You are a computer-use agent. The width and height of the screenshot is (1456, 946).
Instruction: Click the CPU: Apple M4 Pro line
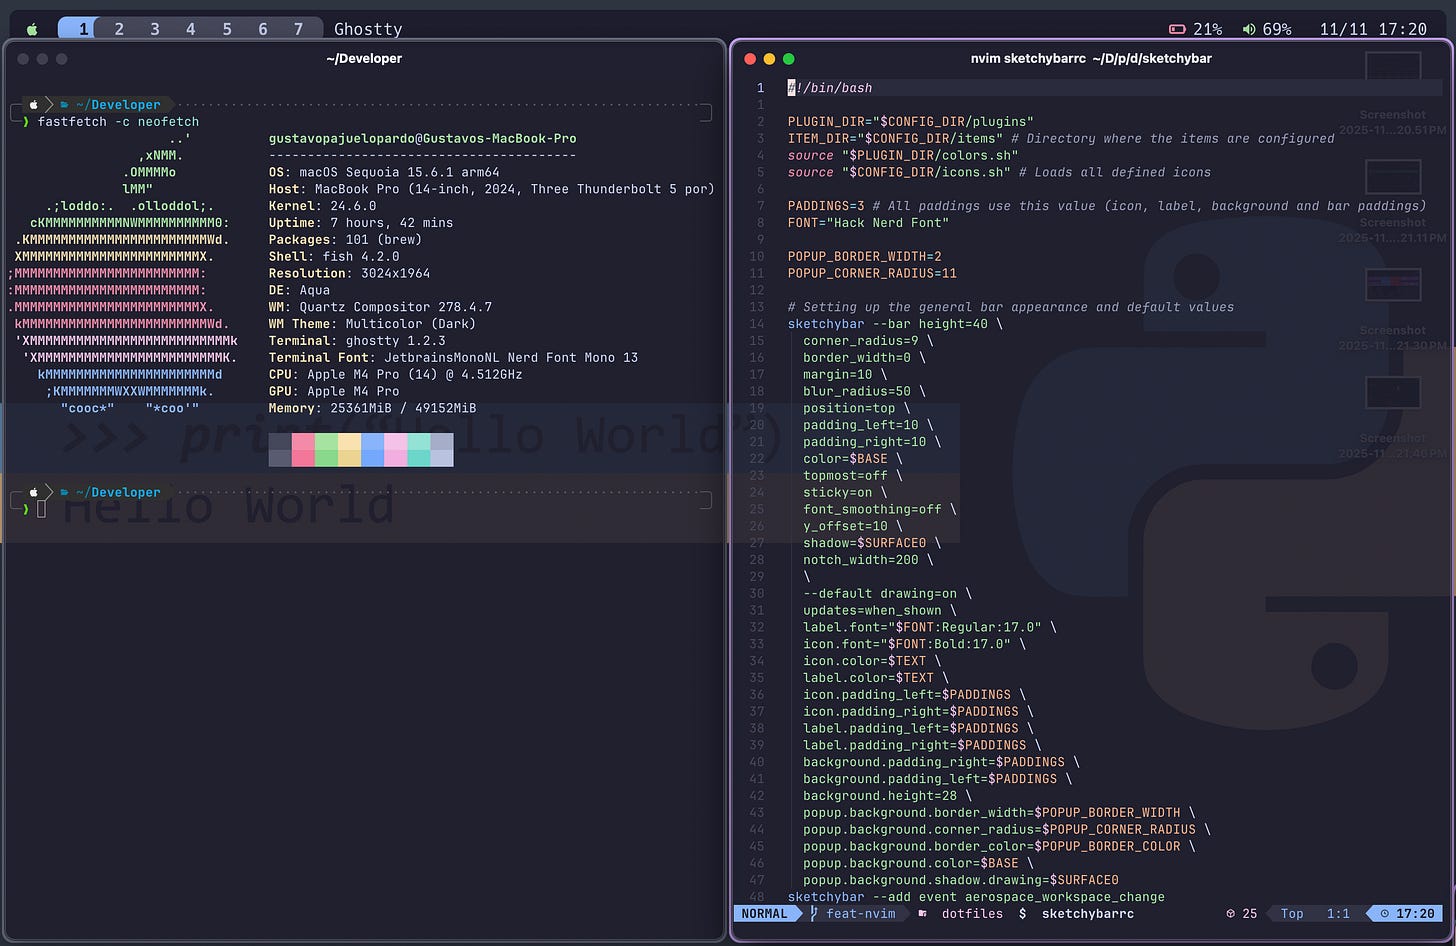pyautogui.click(x=395, y=374)
